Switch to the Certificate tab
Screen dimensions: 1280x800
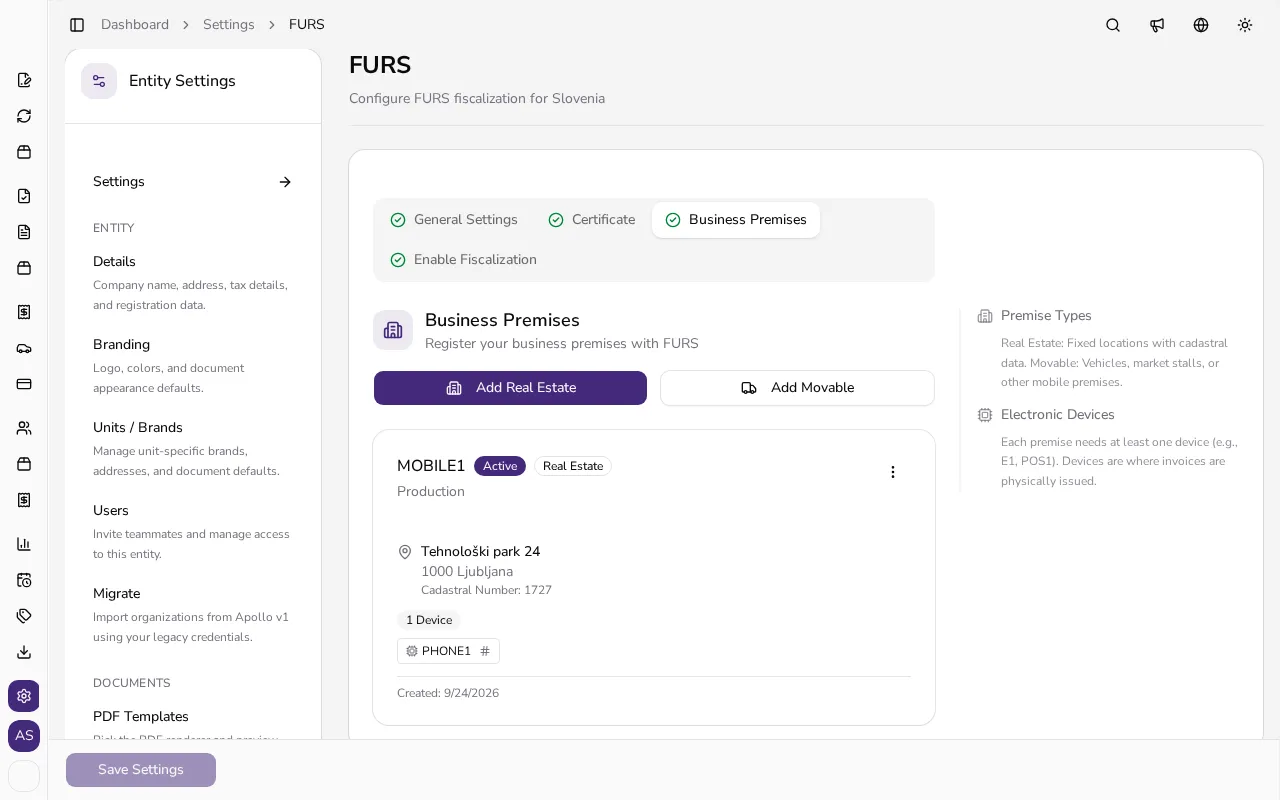(x=592, y=220)
